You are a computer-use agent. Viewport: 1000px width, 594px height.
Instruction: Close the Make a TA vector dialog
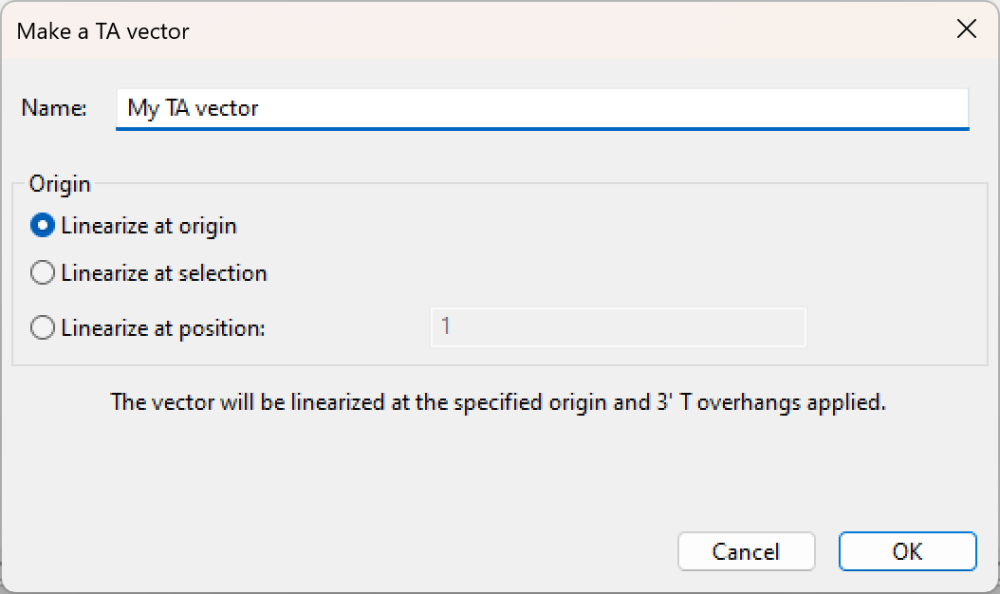965,29
